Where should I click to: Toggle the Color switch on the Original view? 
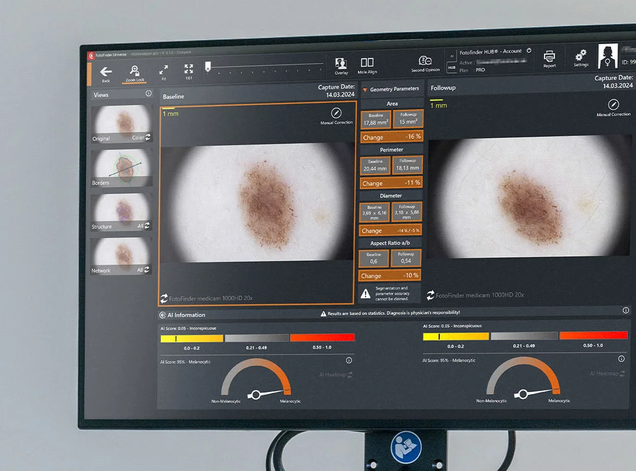click(x=148, y=137)
